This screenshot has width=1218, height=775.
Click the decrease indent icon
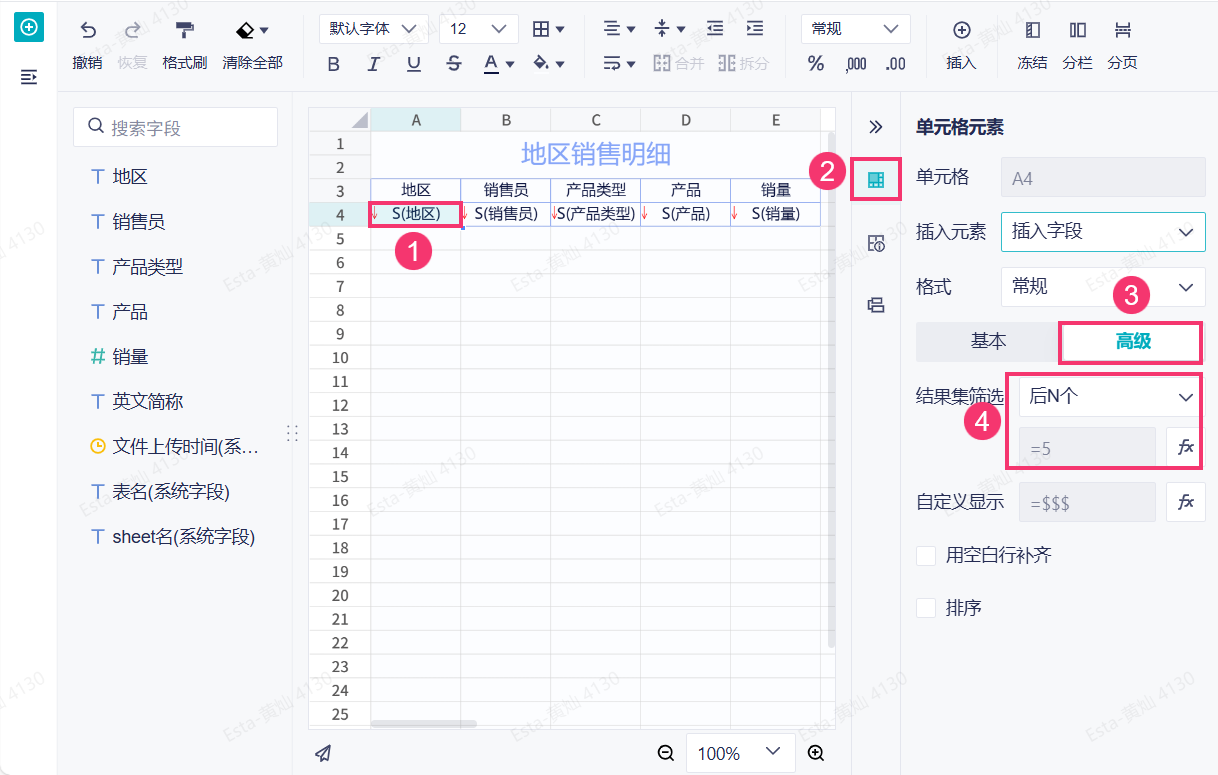click(715, 29)
